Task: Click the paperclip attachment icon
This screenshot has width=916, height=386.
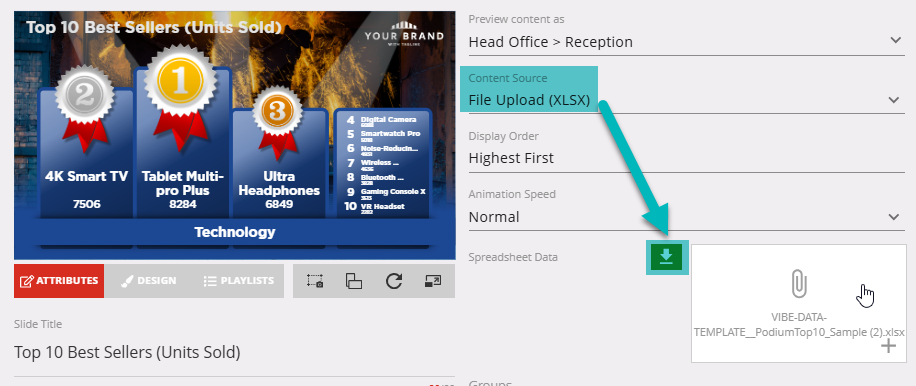Action: pyautogui.click(x=799, y=283)
